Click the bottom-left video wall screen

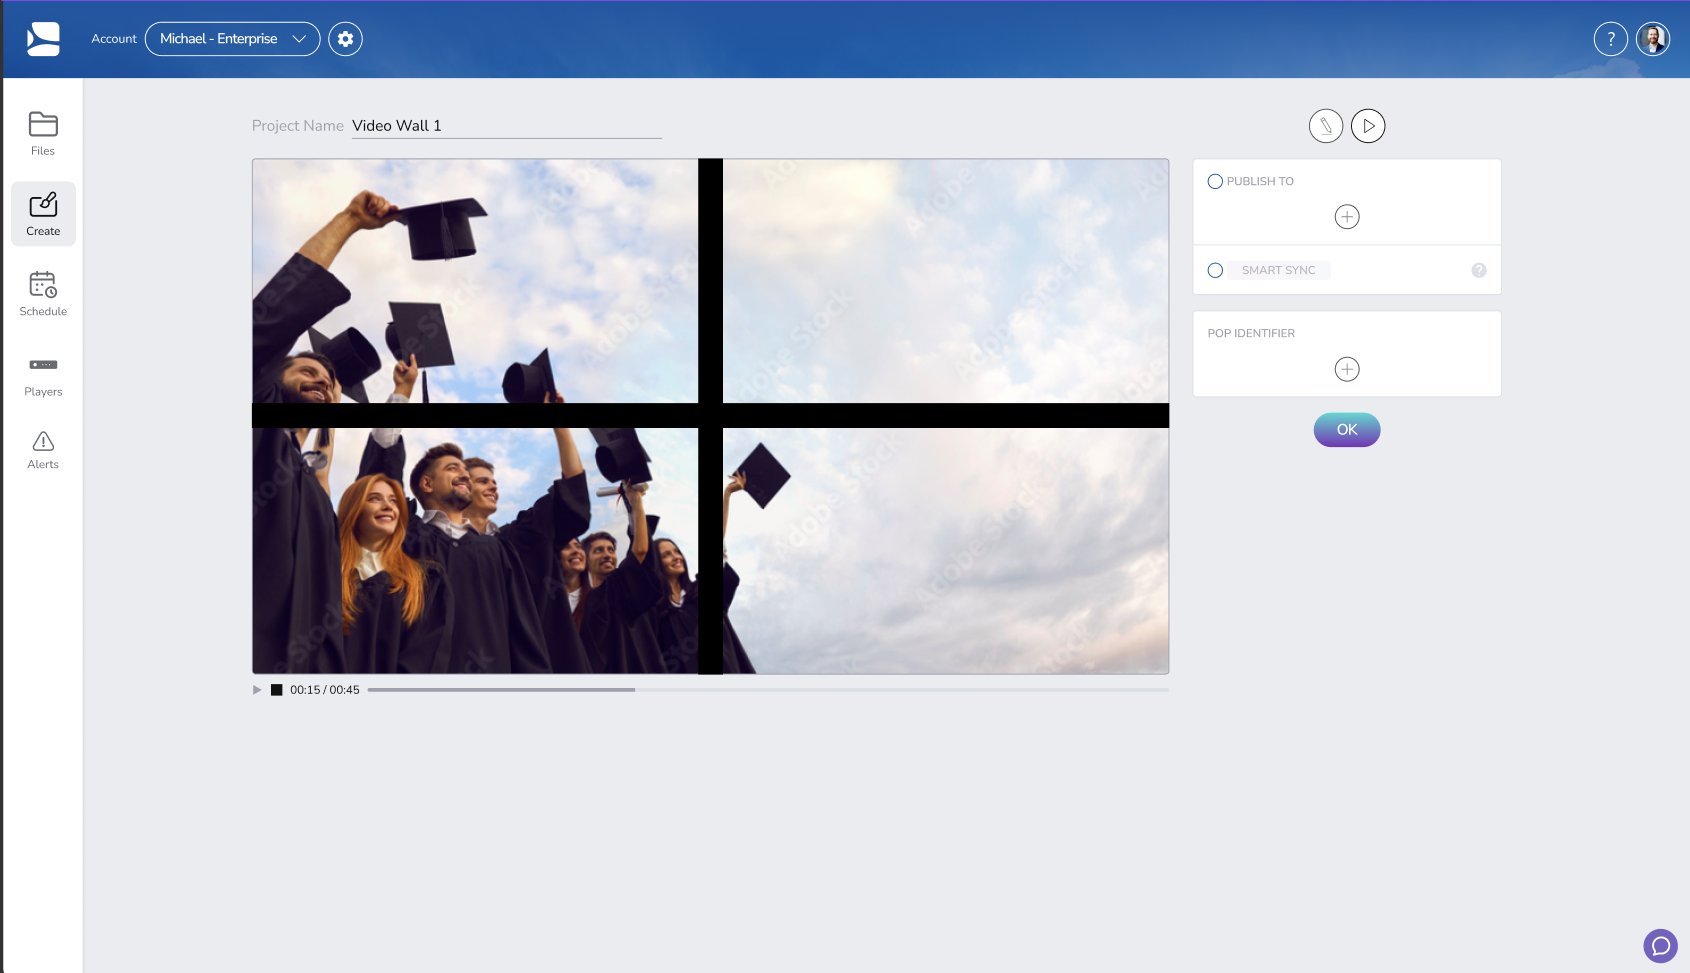pyautogui.click(x=475, y=551)
